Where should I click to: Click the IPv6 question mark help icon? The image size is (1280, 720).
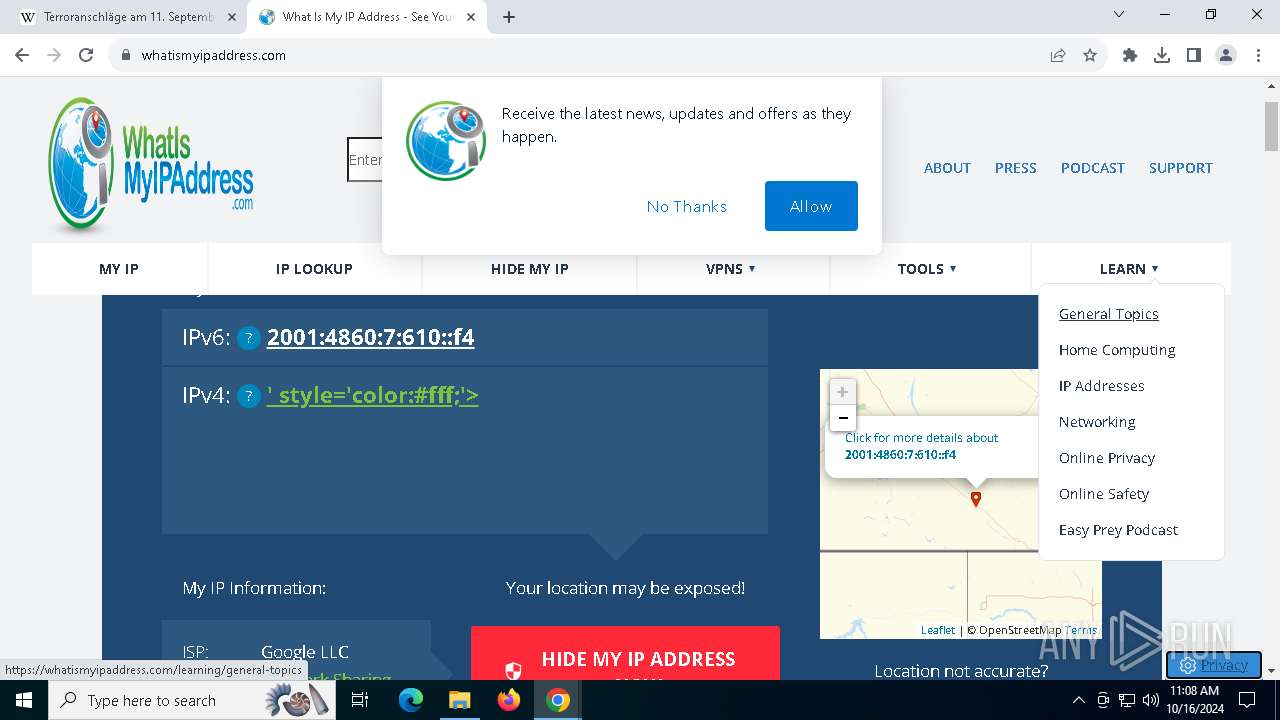(x=249, y=338)
